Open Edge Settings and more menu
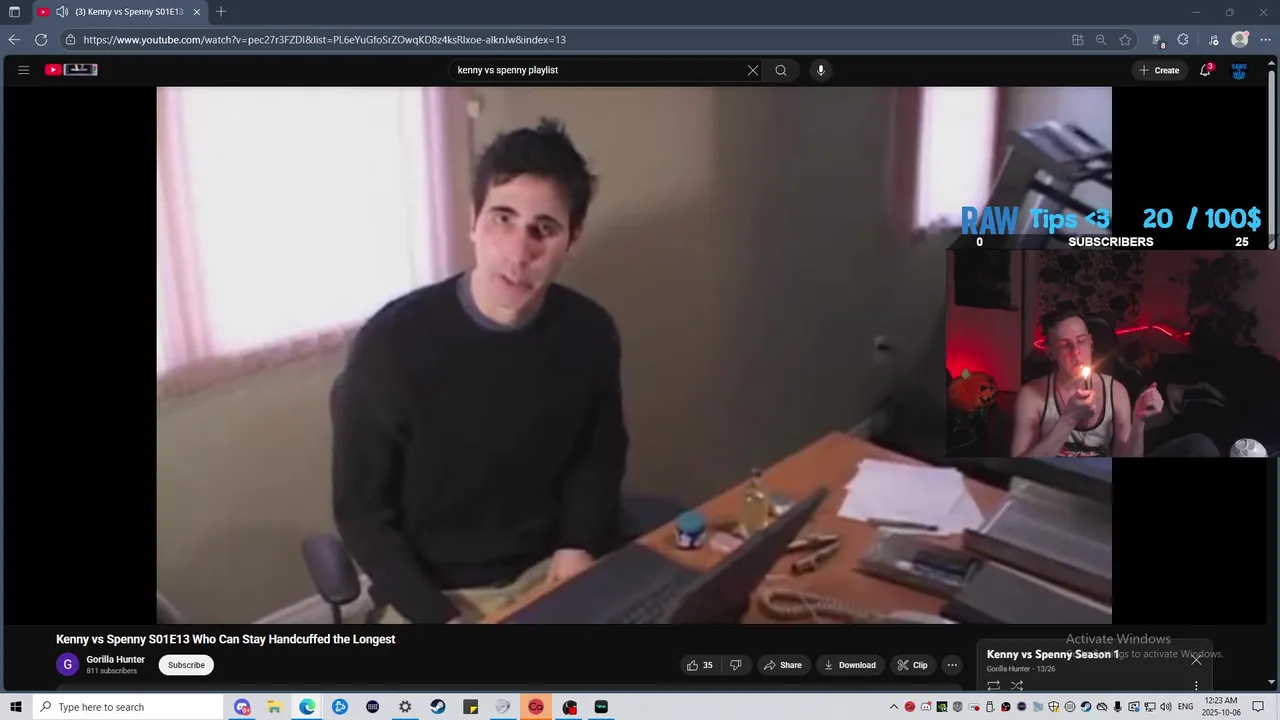Screen dimensions: 1280x720 [1265, 40]
